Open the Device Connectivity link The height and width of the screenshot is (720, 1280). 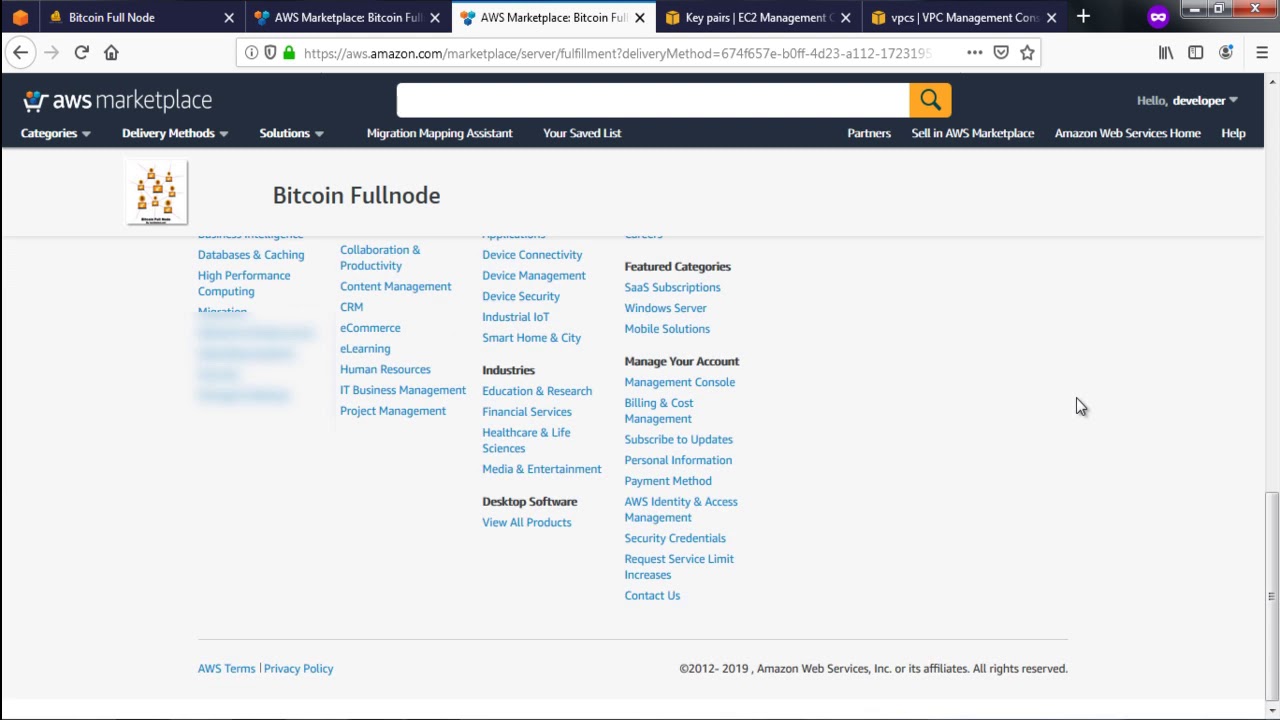click(x=532, y=255)
